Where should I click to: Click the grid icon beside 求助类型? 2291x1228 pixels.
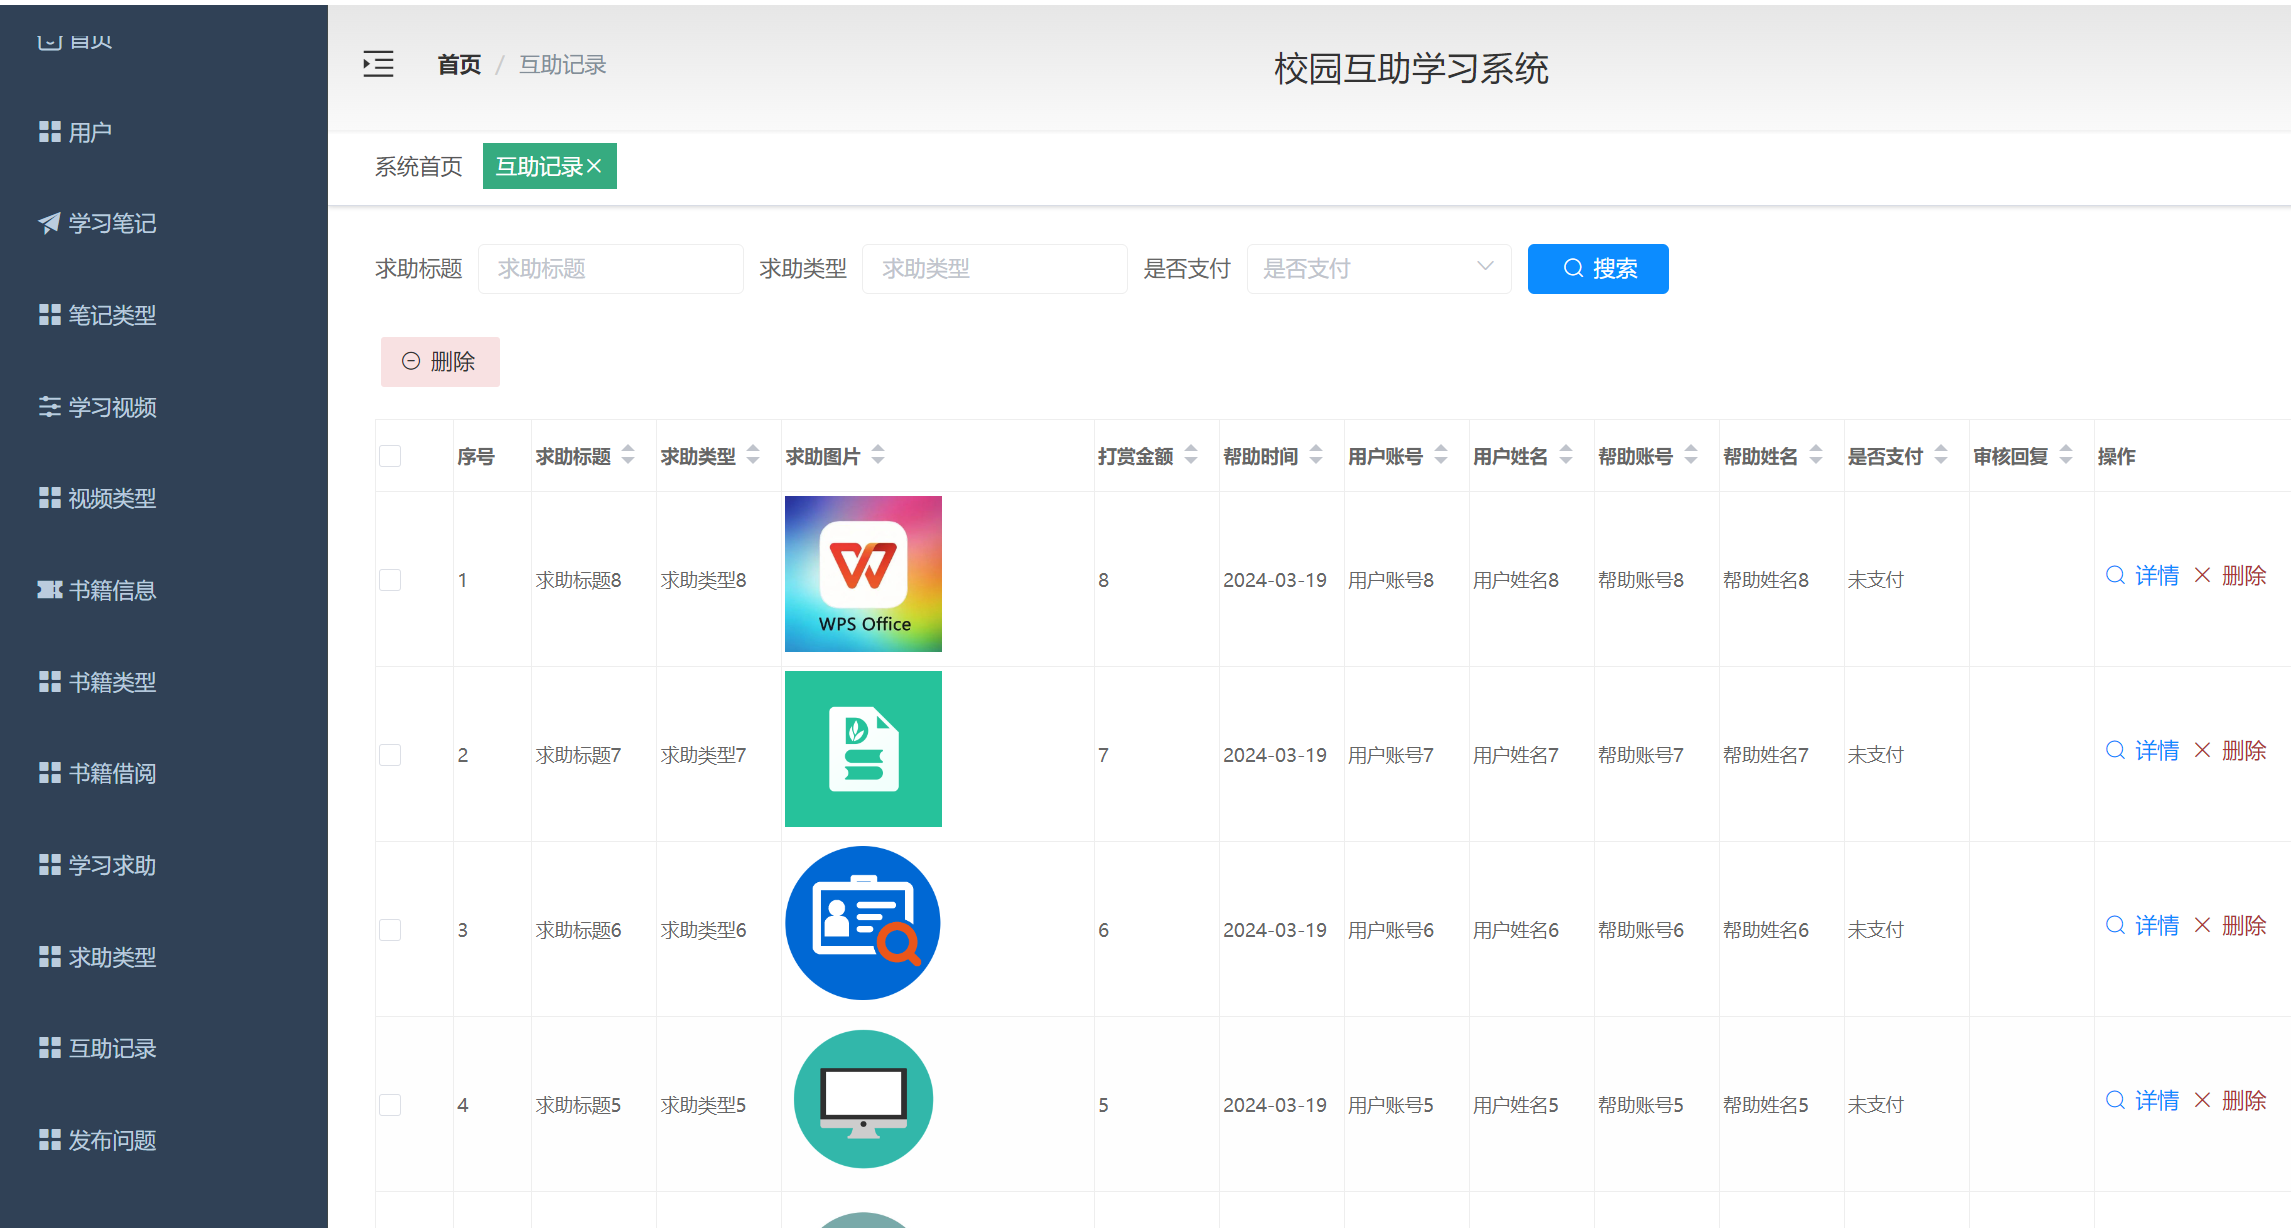pyautogui.click(x=49, y=957)
